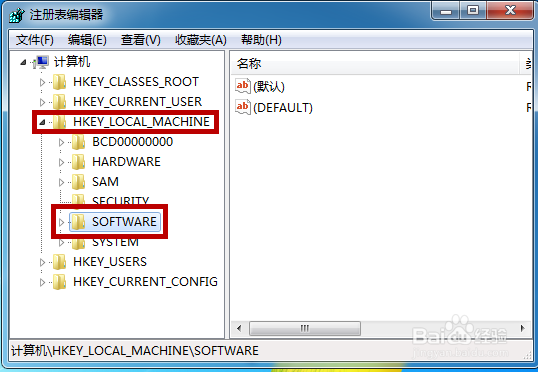
Task: Click the HARDWARE folder icon
Action: (79, 162)
